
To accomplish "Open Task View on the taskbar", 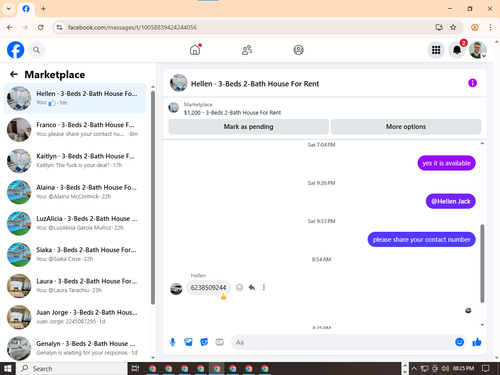I will (135, 368).
